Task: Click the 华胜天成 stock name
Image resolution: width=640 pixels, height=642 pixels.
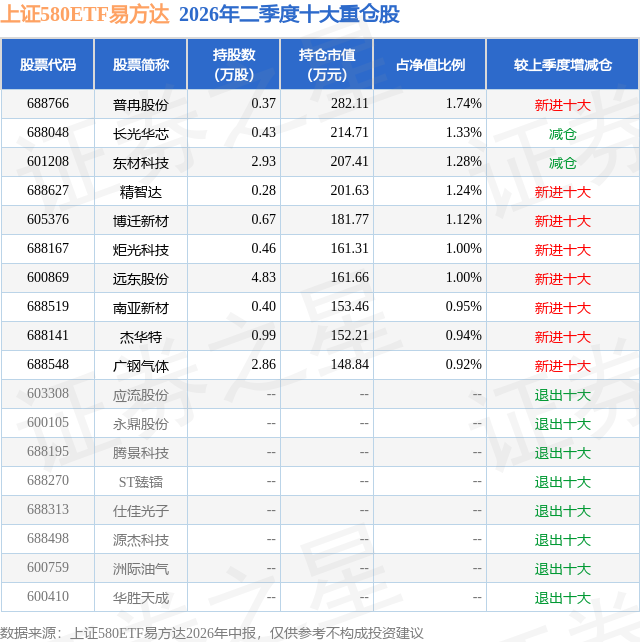Action: point(141,598)
